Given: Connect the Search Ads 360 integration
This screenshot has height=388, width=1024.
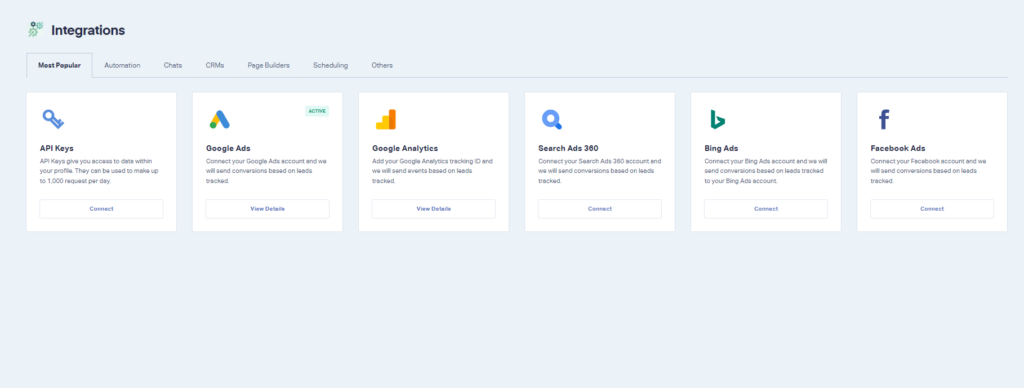Looking at the screenshot, I should coord(600,209).
